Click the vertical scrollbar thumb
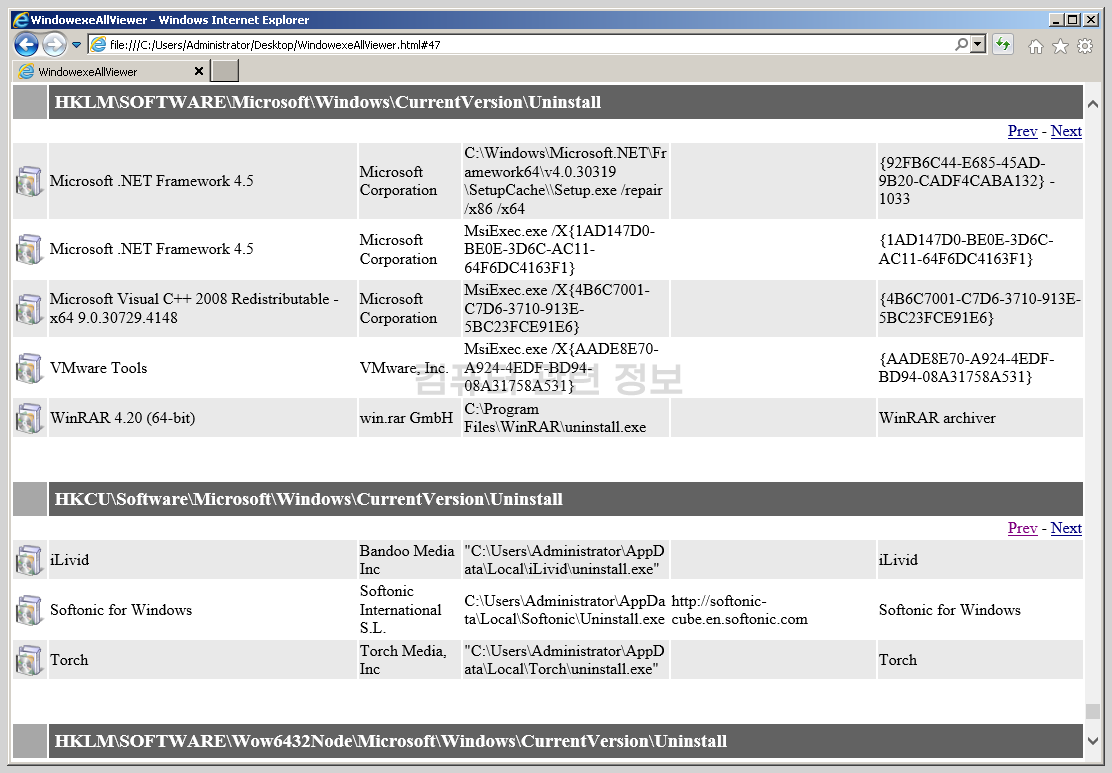Viewport: 1112px width, 773px height. click(x=1093, y=711)
